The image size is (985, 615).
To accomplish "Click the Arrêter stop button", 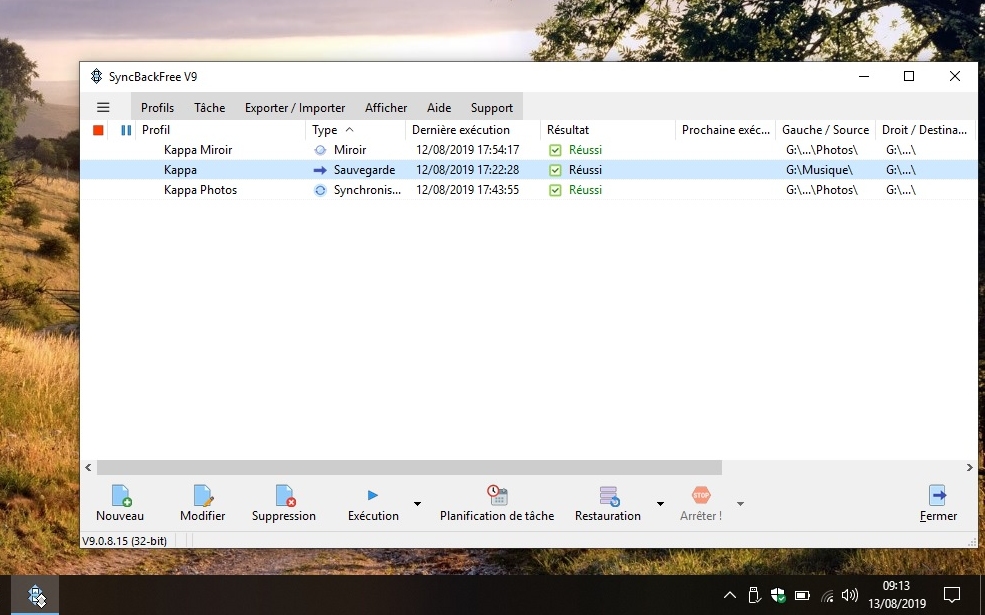I will 700,503.
